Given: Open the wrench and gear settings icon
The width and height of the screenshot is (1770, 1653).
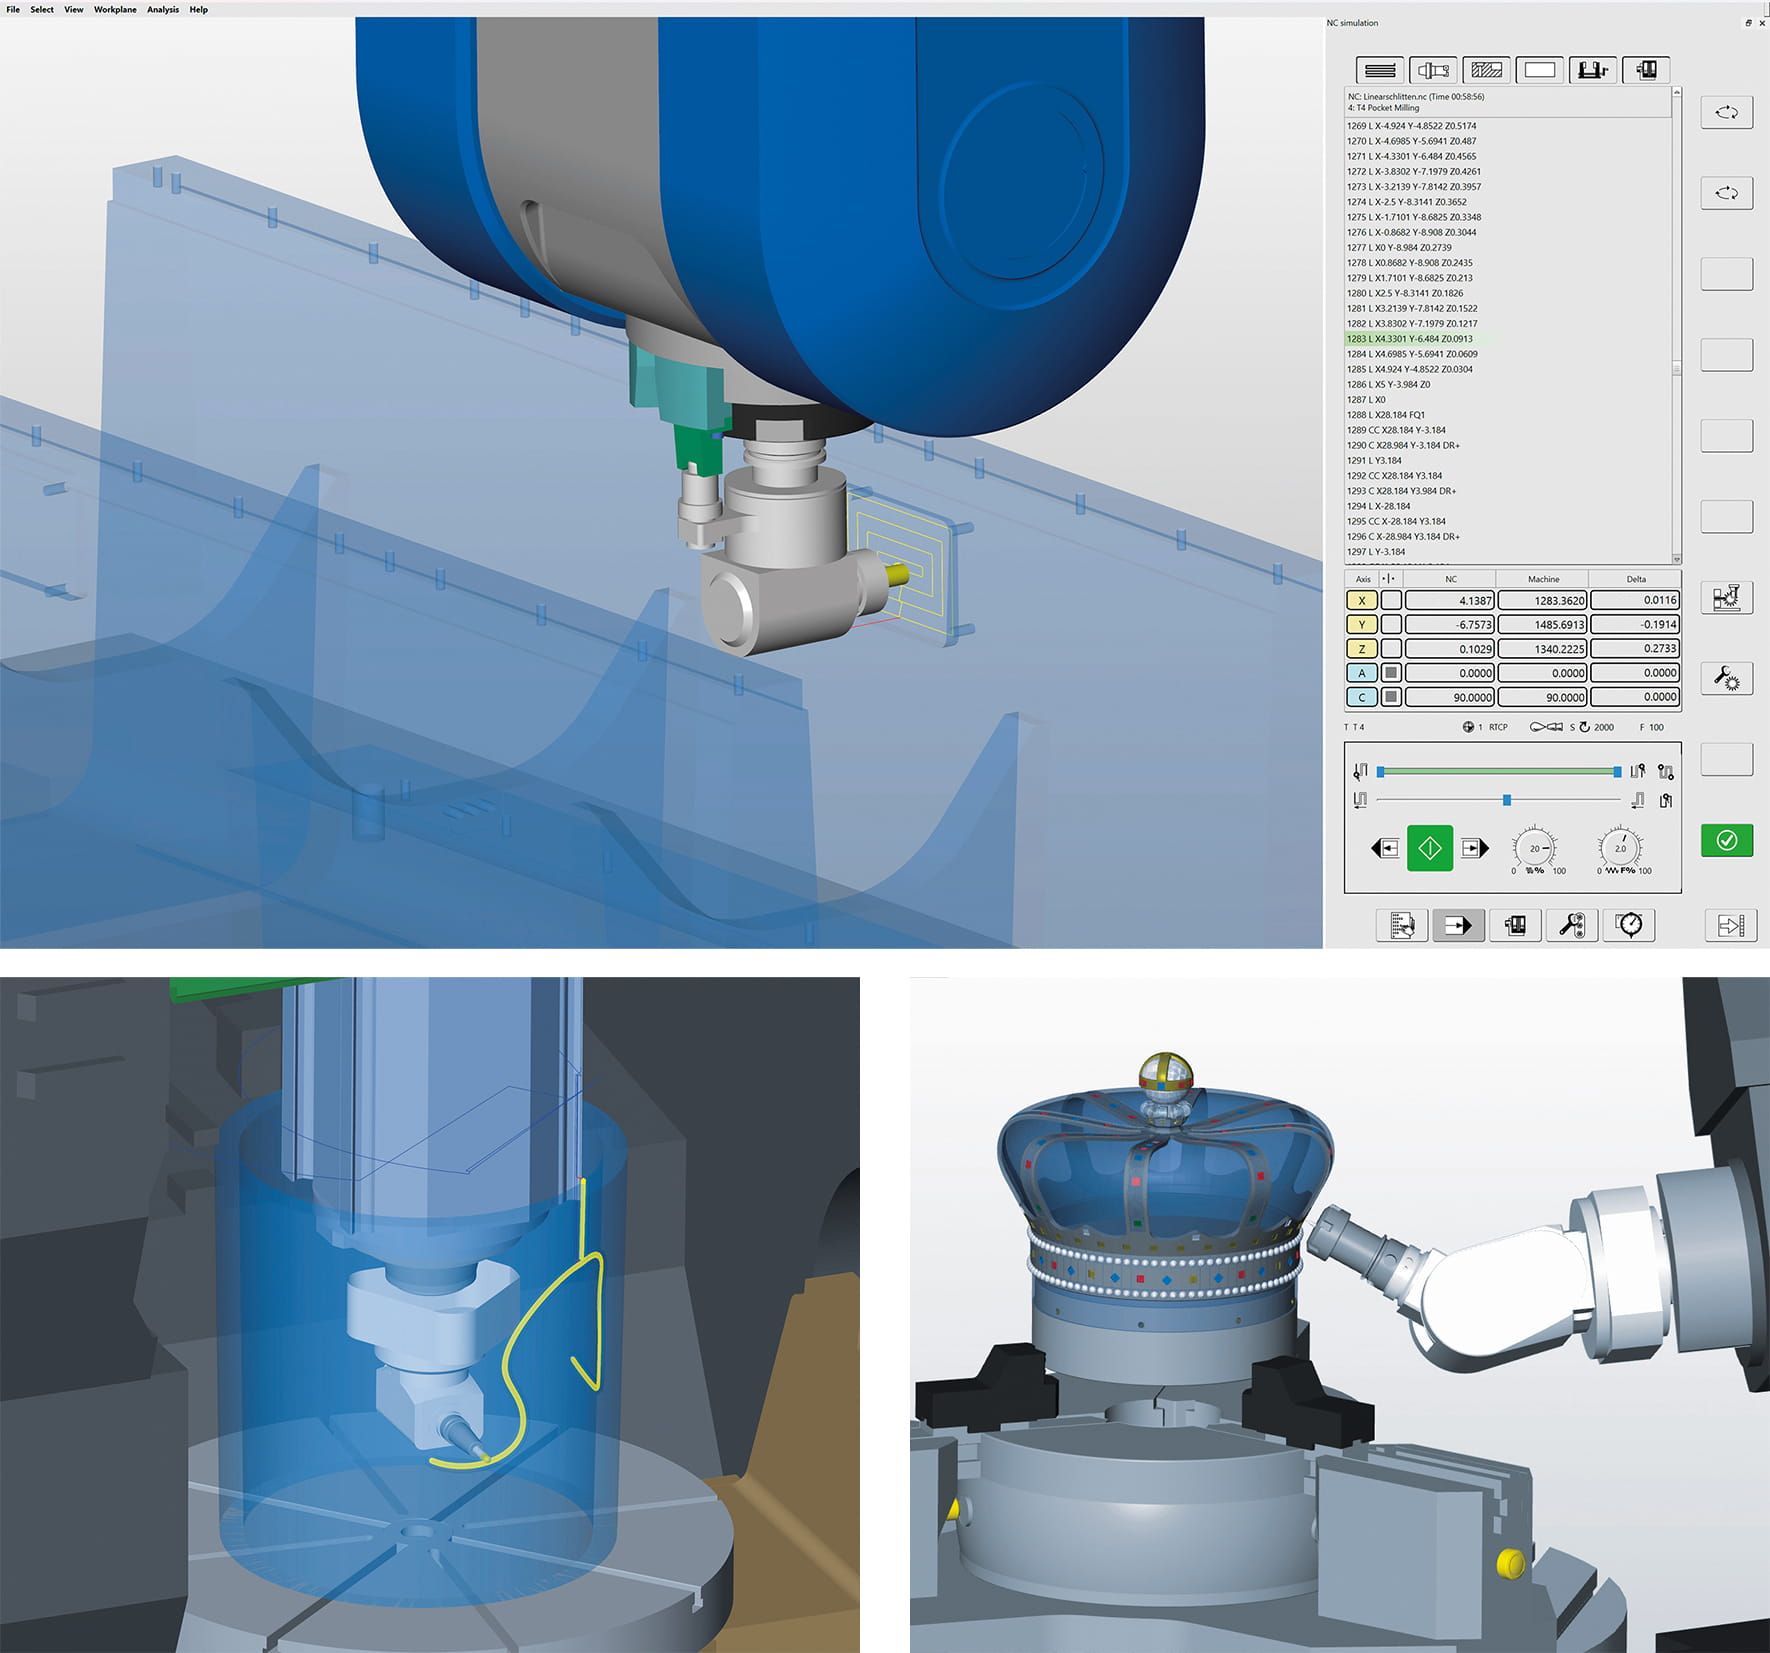Looking at the screenshot, I should tap(1727, 679).
